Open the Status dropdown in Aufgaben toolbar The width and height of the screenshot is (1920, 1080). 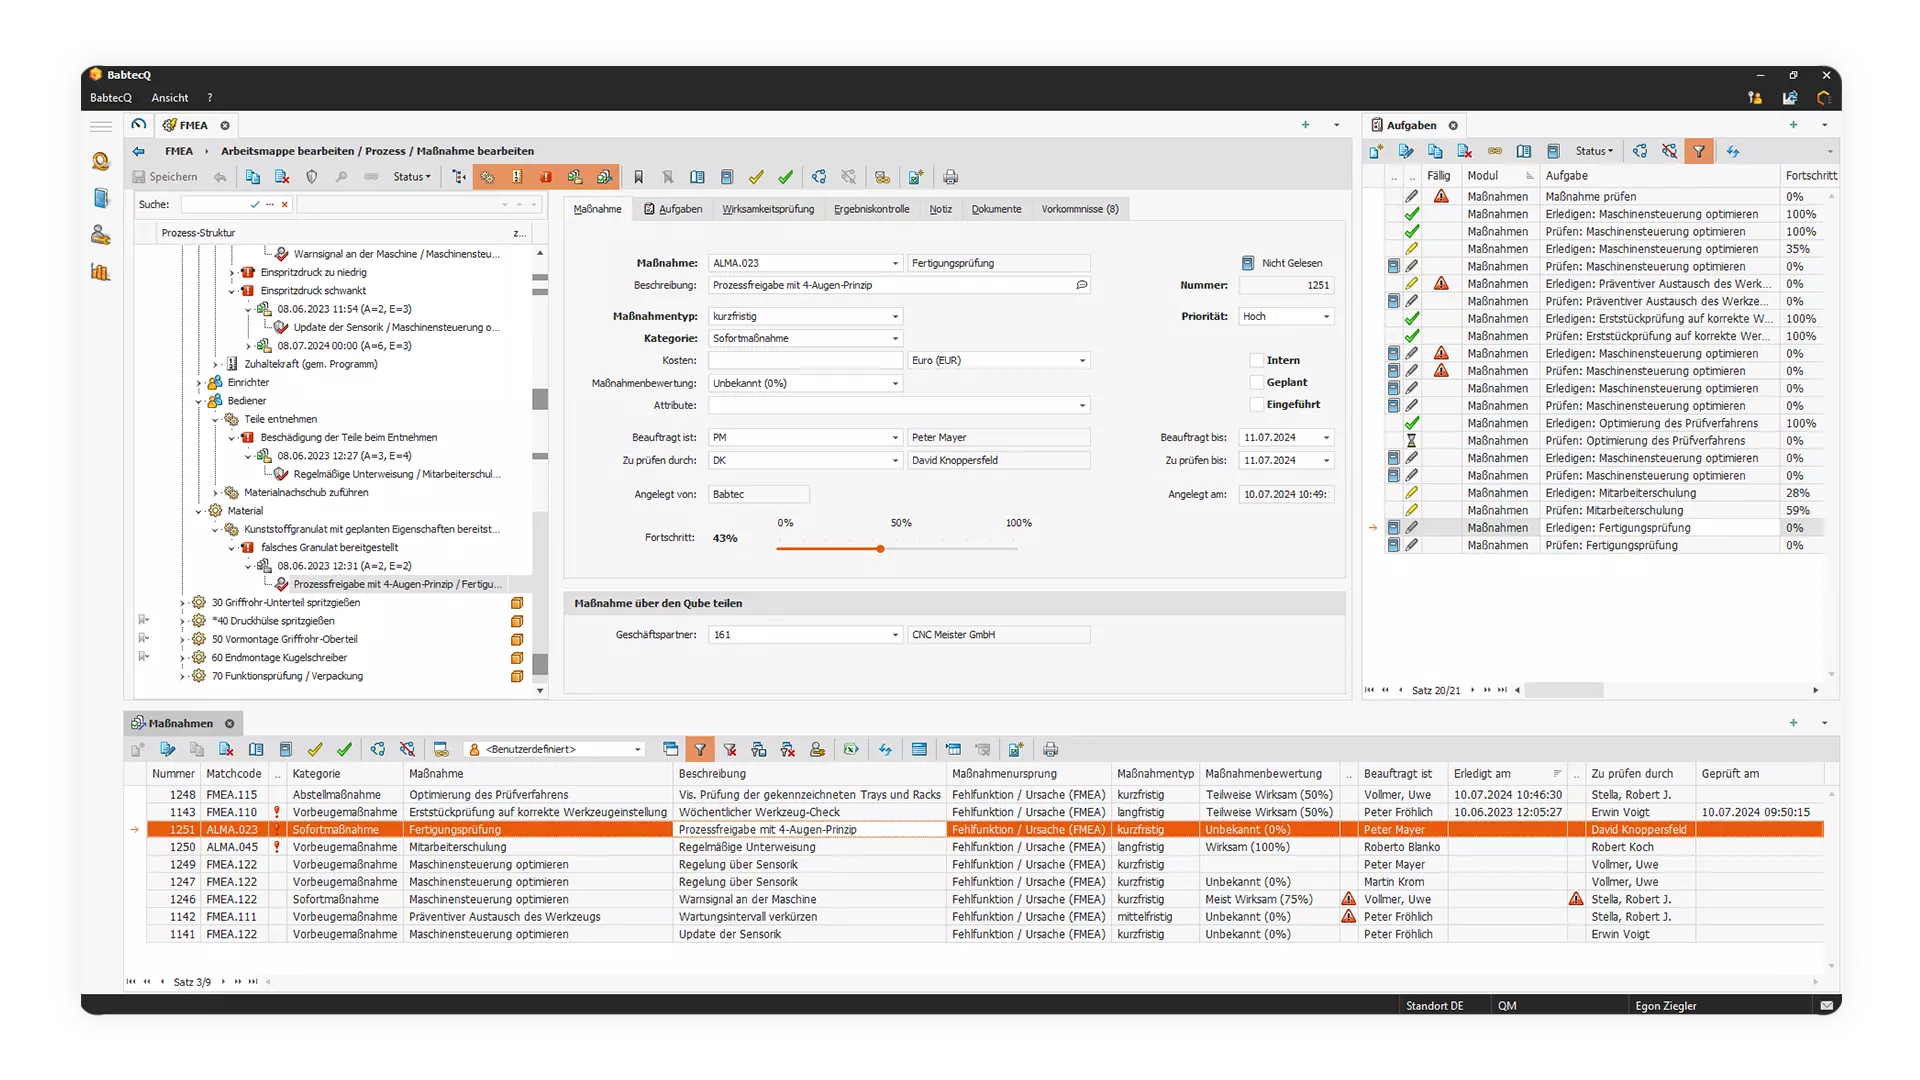(1594, 151)
